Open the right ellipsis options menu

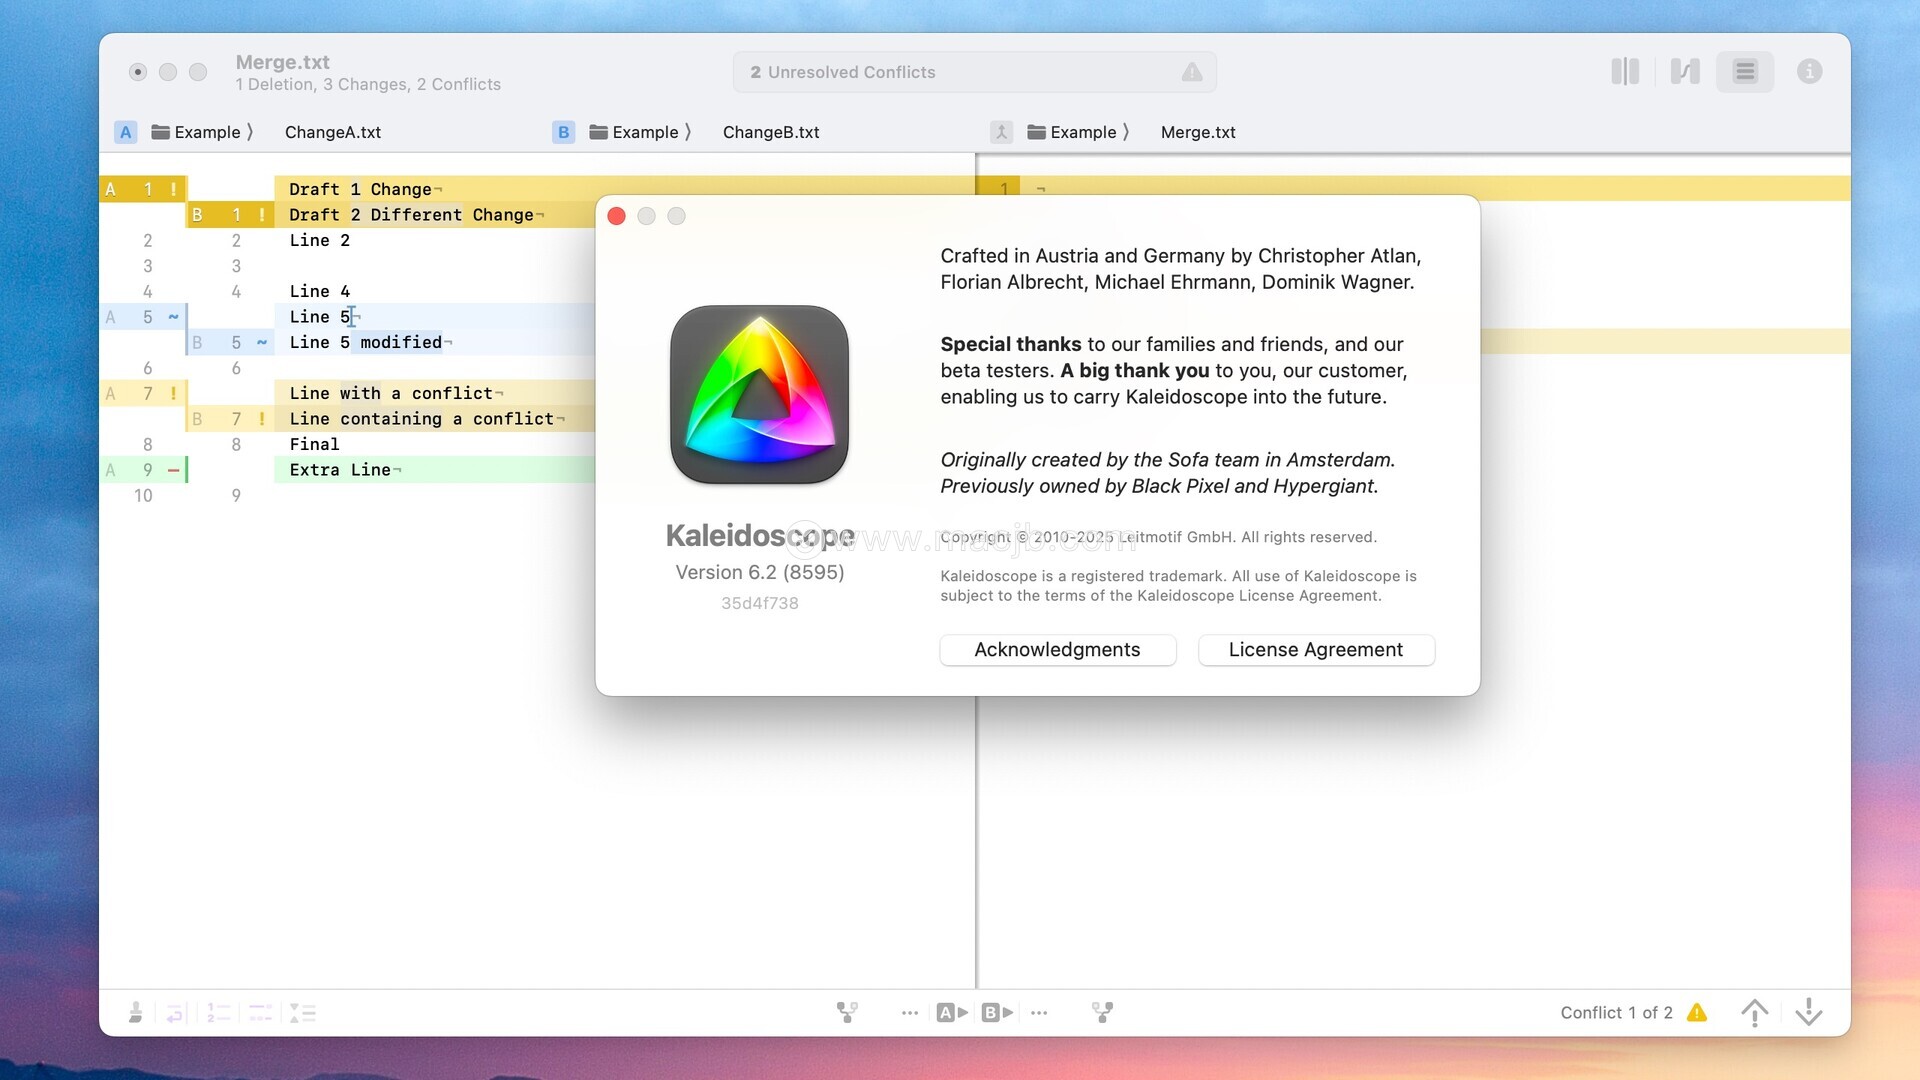pos(1039,1013)
